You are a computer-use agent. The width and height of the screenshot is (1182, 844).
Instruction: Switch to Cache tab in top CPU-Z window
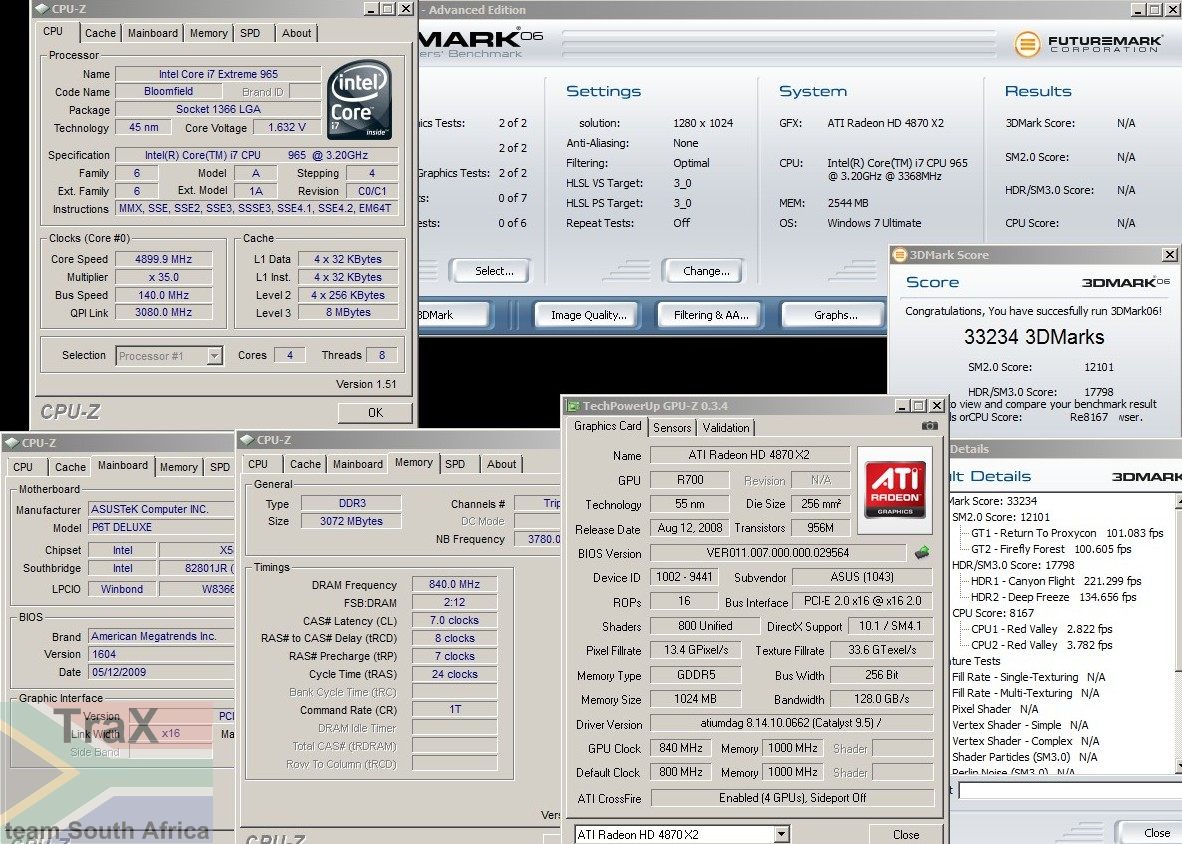pyautogui.click(x=100, y=33)
